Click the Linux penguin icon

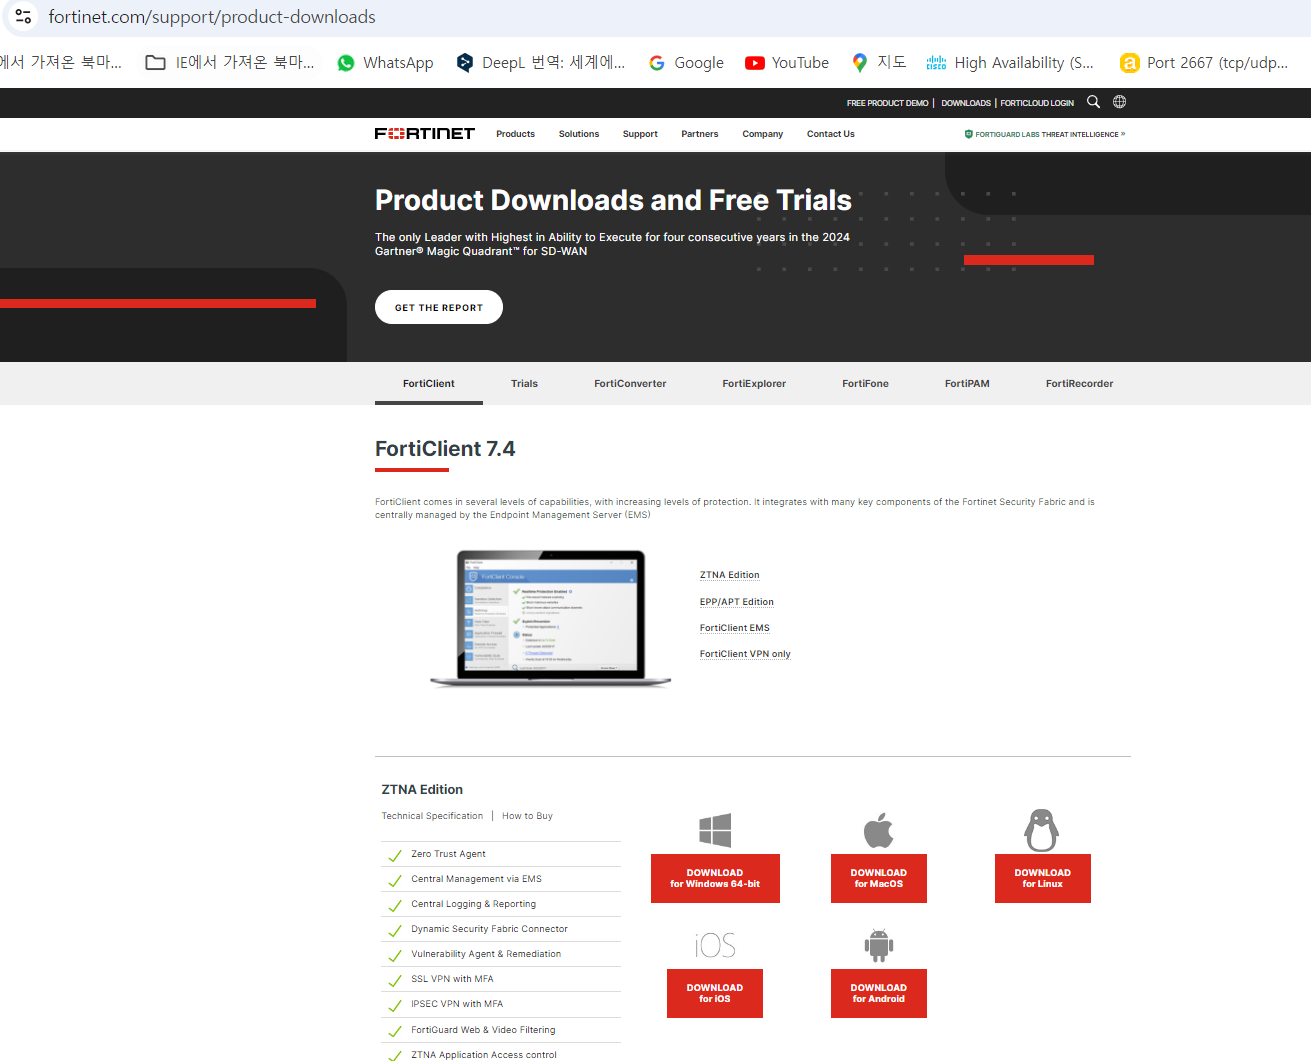pyautogui.click(x=1042, y=830)
